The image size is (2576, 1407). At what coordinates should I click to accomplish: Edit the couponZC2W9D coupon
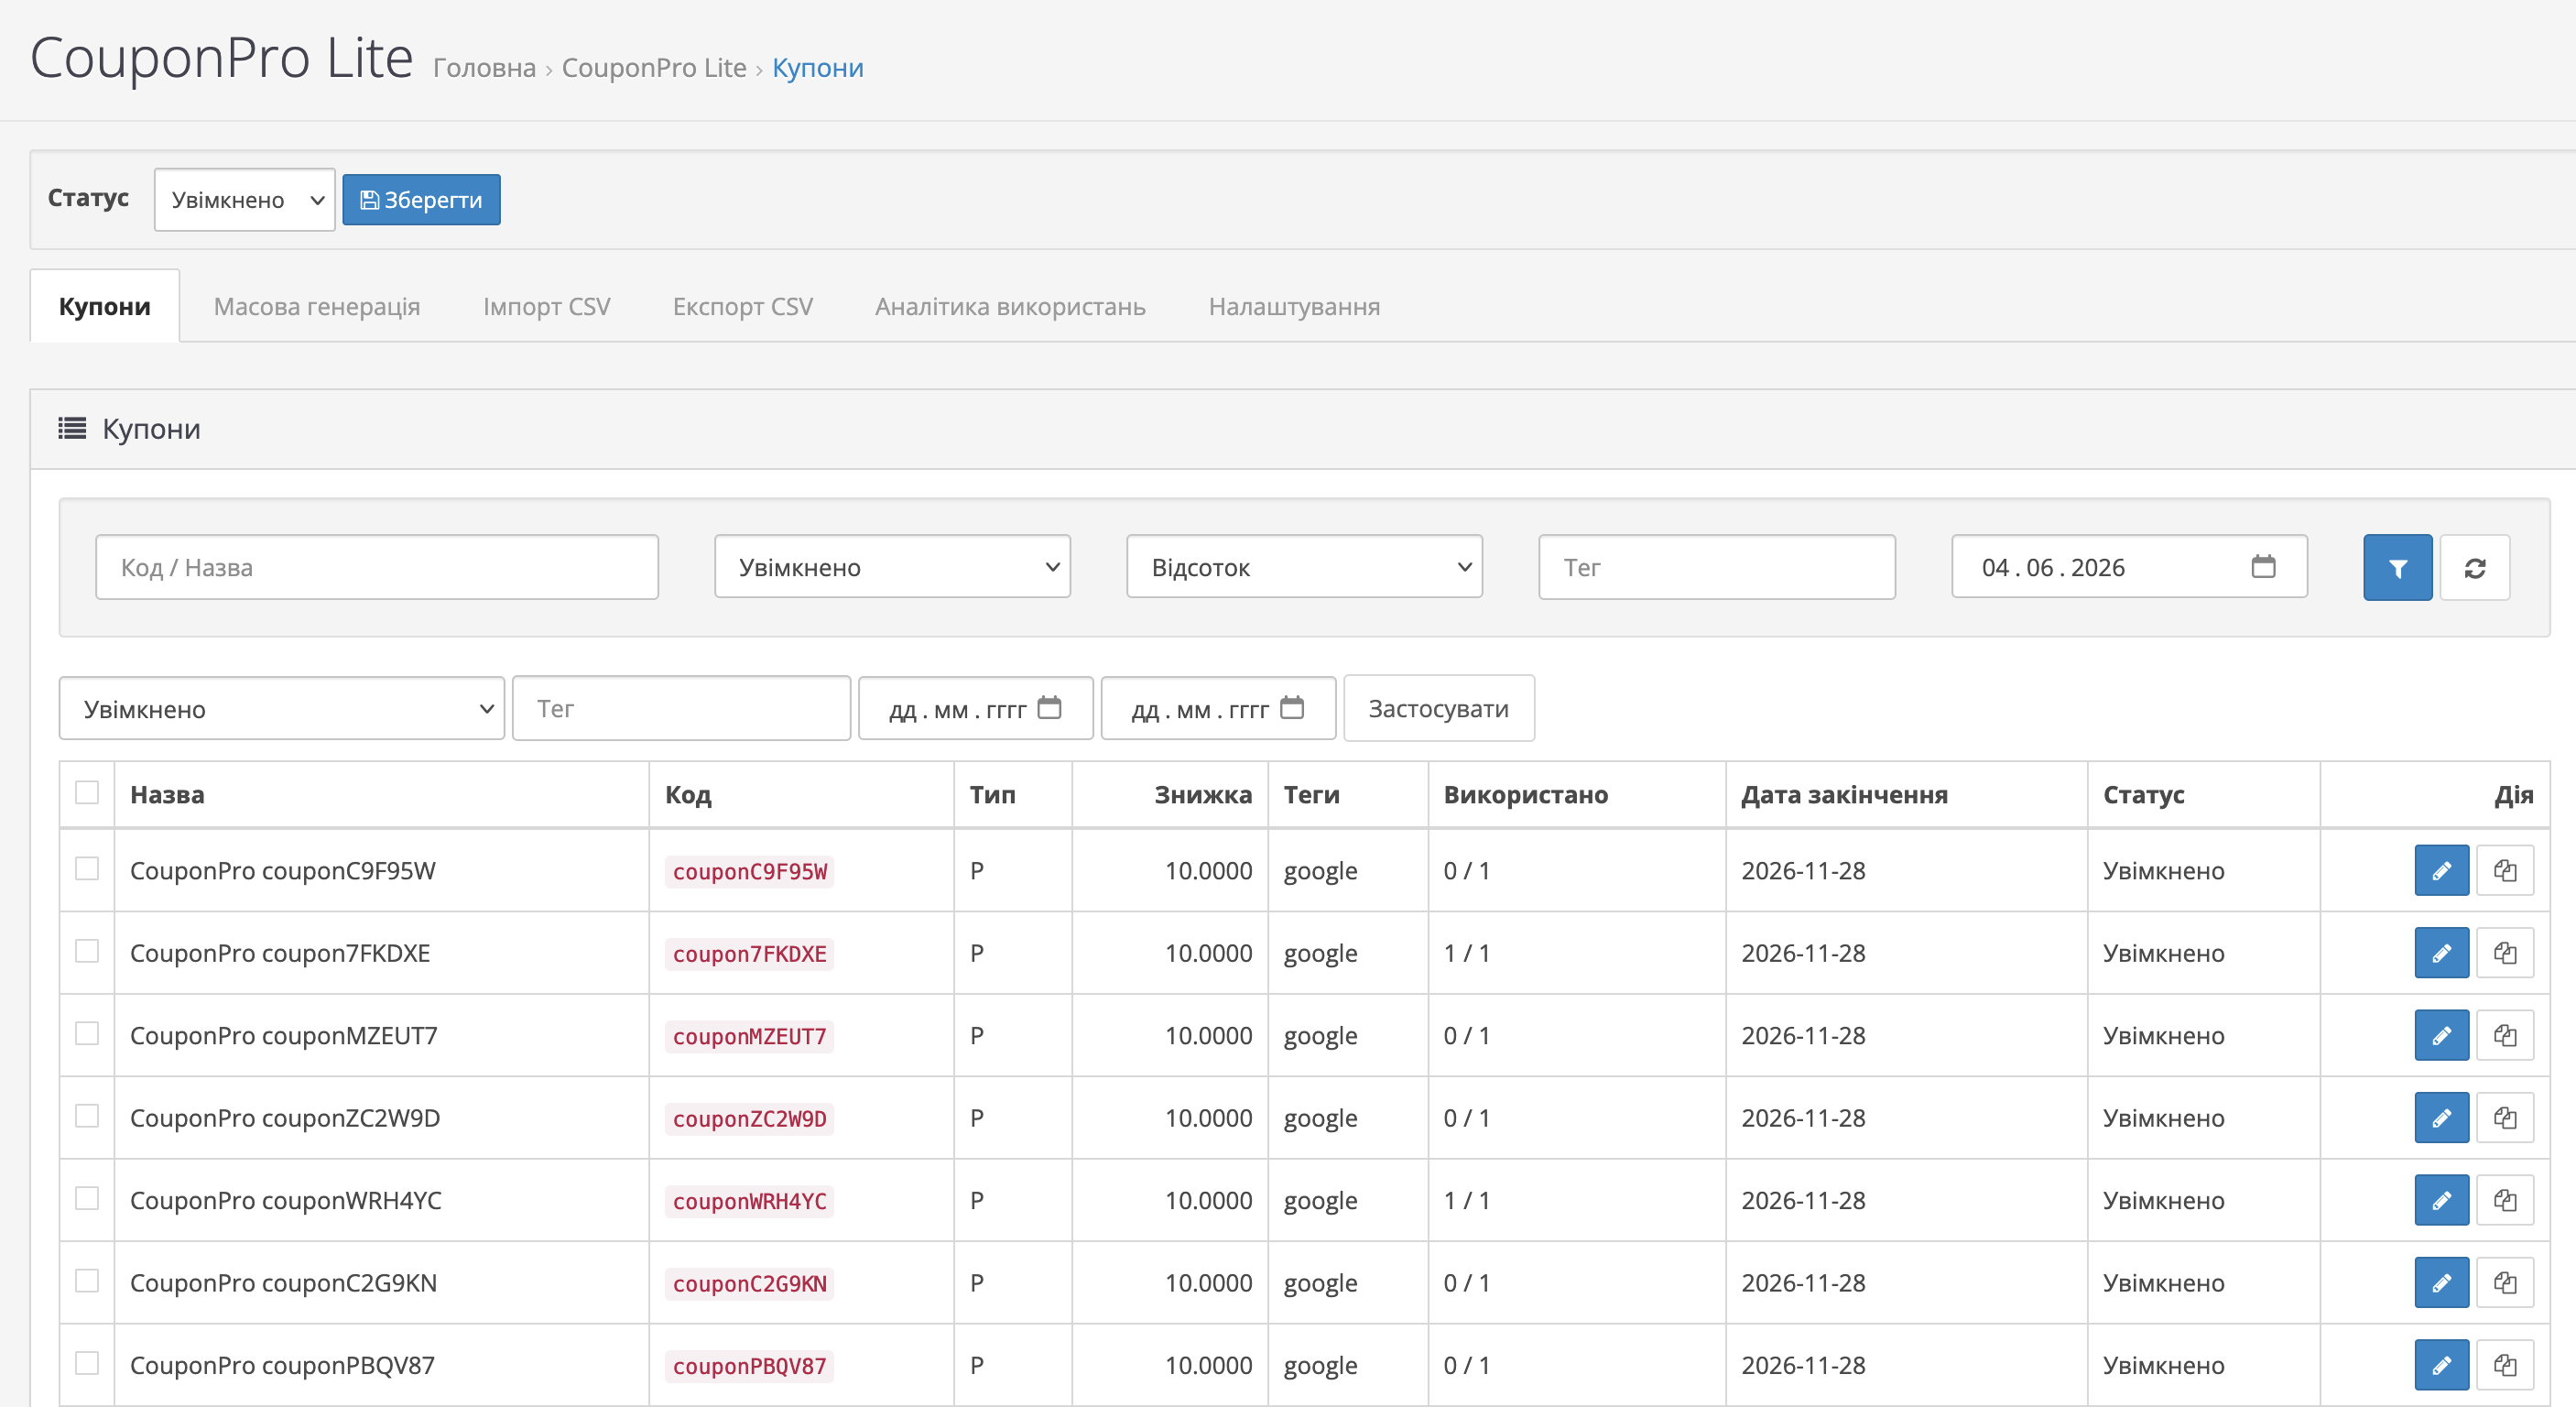coord(2441,1118)
